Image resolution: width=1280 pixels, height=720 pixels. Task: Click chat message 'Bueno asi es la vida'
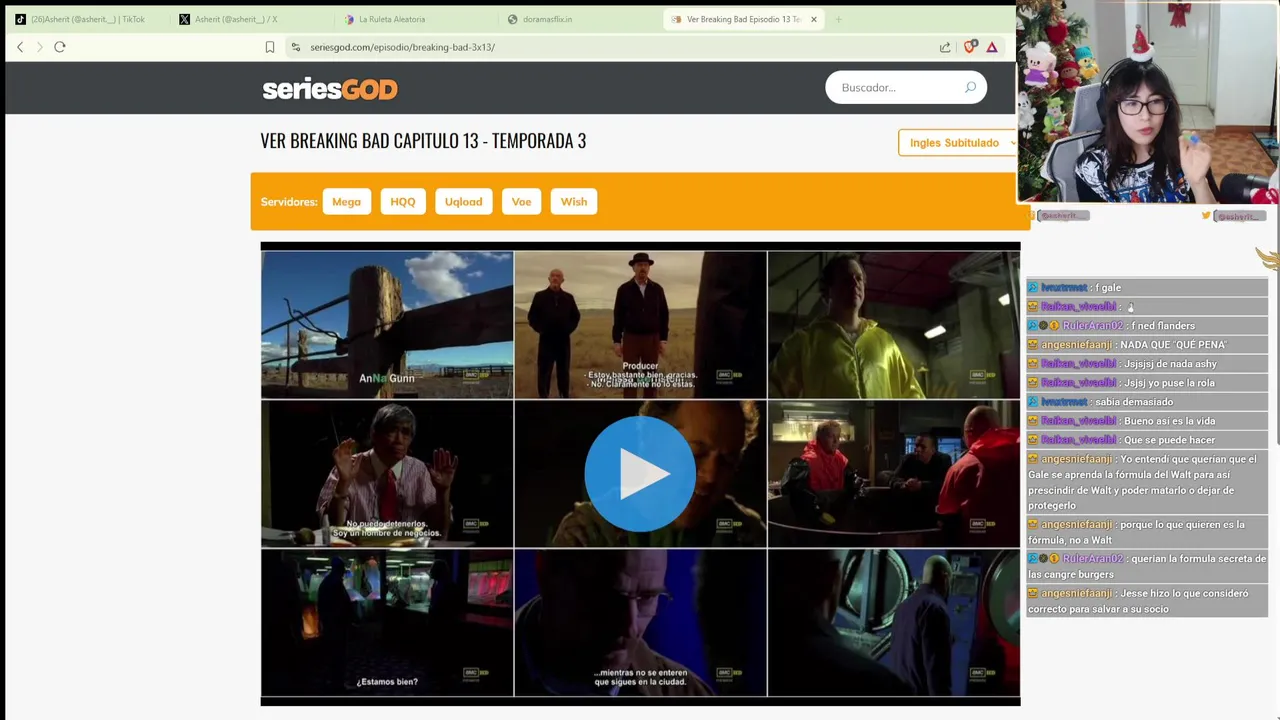click(1169, 421)
